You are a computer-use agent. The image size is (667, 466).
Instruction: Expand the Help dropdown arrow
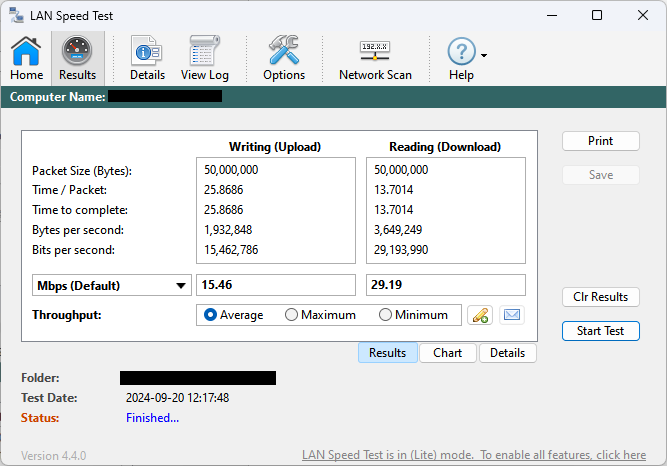[x=484, y=56]
